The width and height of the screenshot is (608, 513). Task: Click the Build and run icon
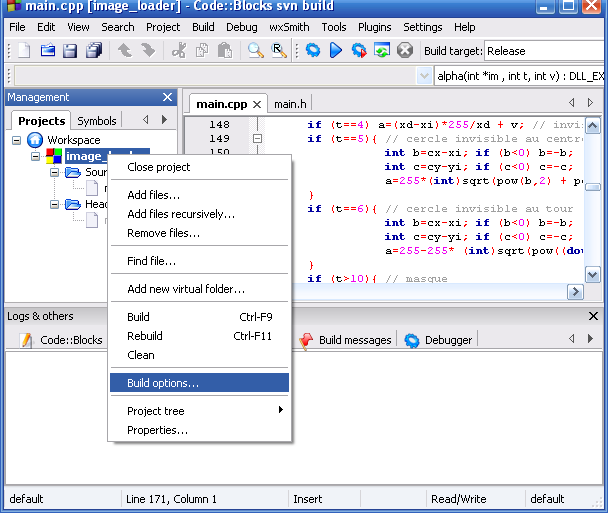359,50
